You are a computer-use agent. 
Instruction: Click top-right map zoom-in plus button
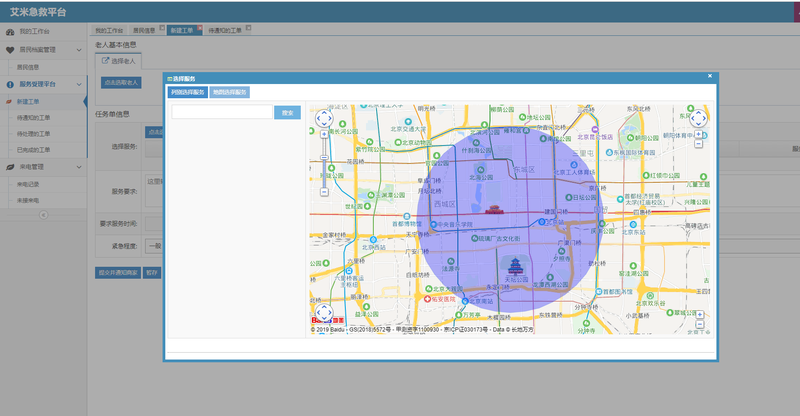tap(698, 135)
